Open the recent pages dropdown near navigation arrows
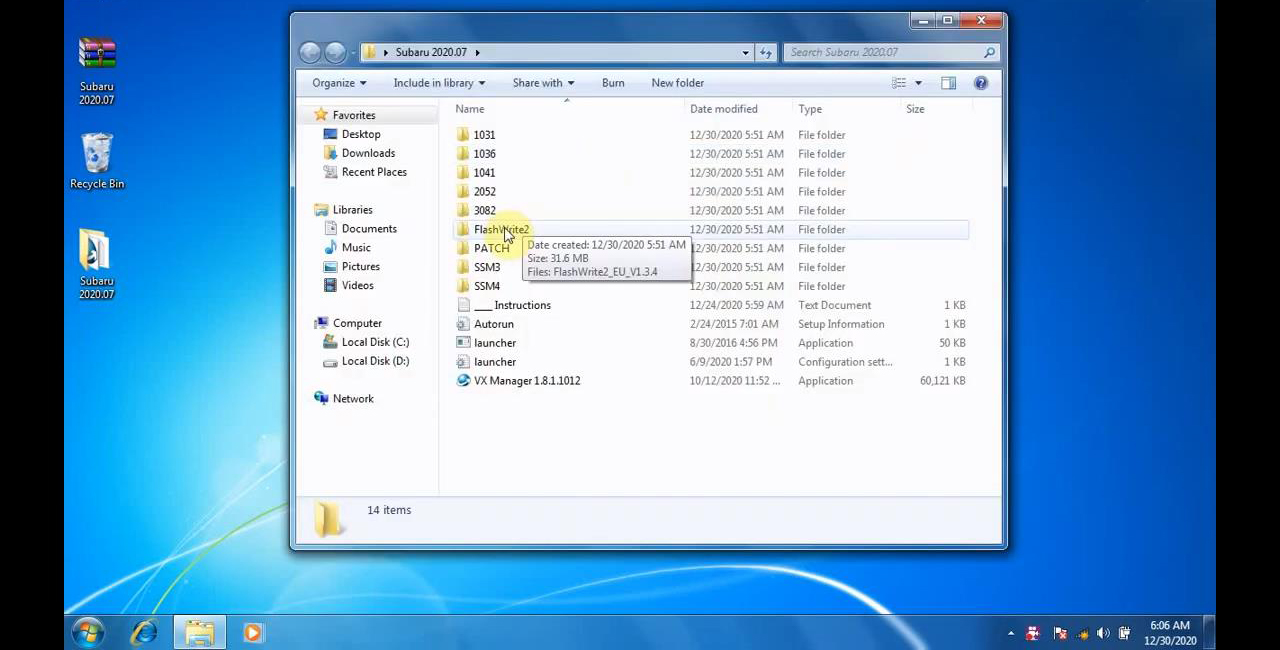The image size is (1280, 650). pos(354,52)
